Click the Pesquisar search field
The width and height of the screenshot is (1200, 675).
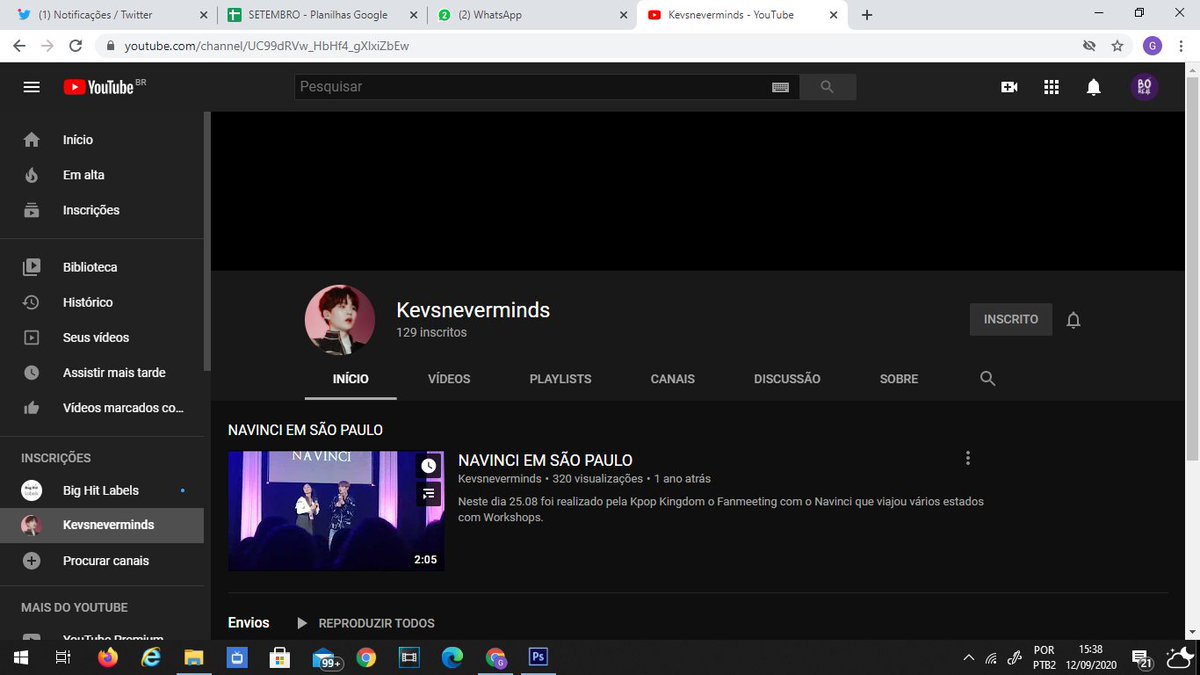tap(532, 87)
